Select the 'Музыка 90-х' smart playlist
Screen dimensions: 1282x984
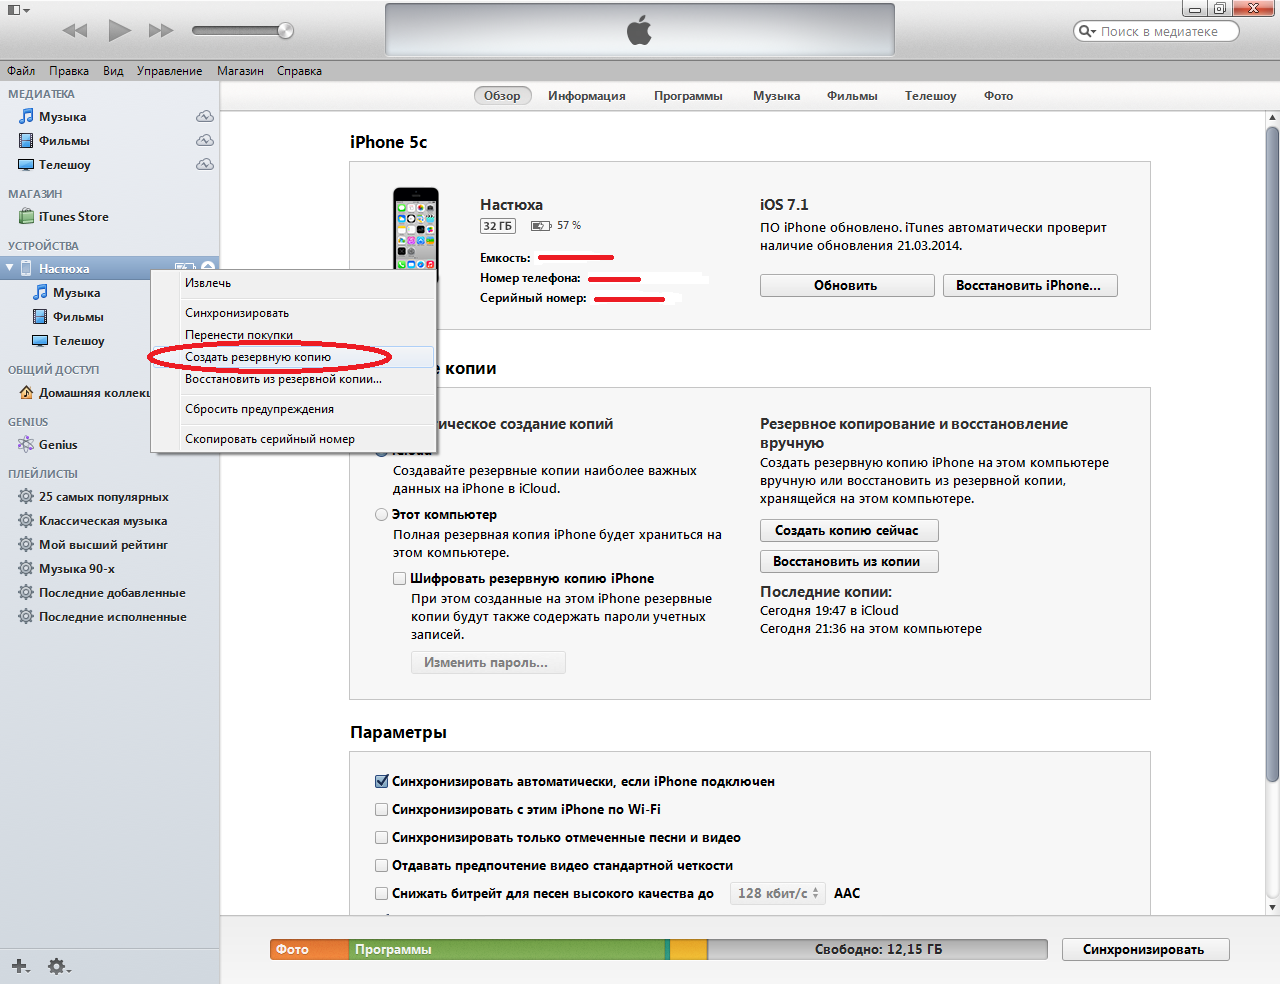[76, 569]
